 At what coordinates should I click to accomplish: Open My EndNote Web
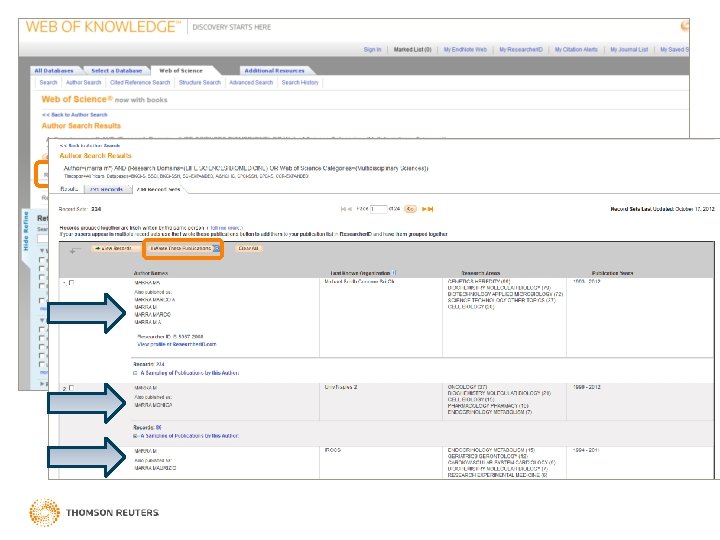coord(465,50)
